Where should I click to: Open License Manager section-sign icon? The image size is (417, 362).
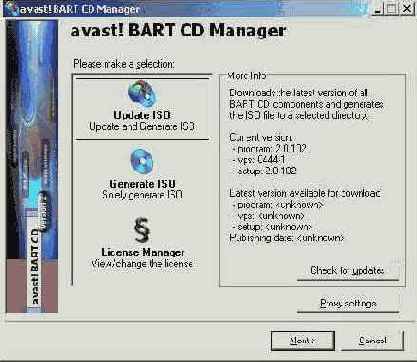[142, 230]
